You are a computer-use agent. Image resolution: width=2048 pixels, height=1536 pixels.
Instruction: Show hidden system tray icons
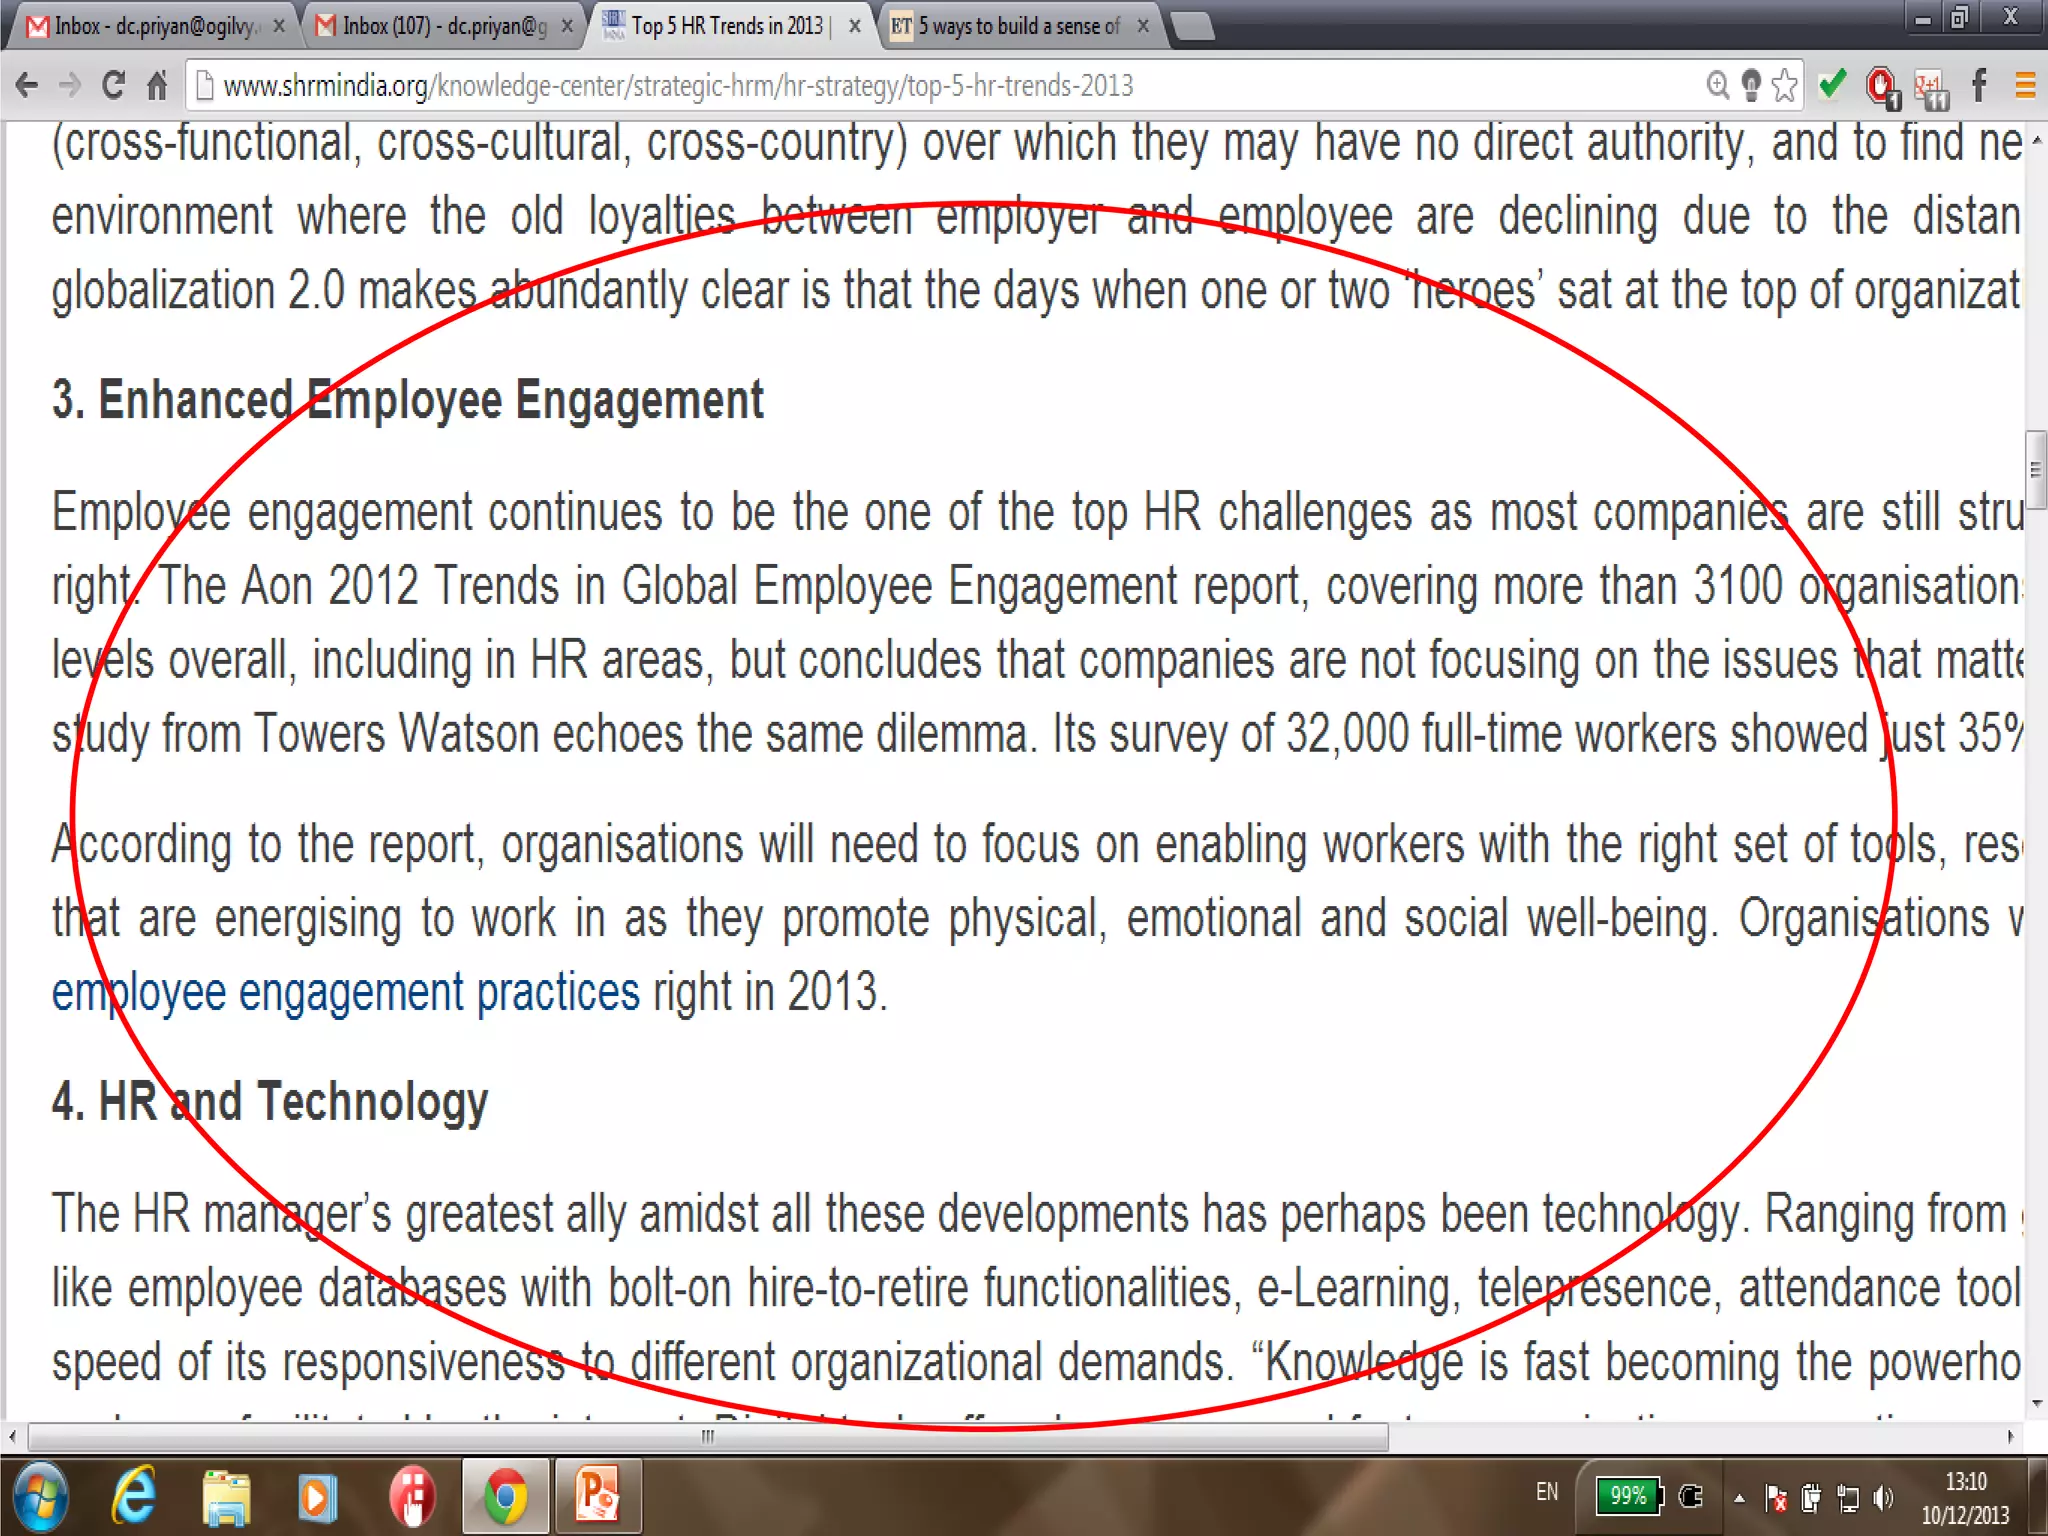(x=1739, y=1498)
